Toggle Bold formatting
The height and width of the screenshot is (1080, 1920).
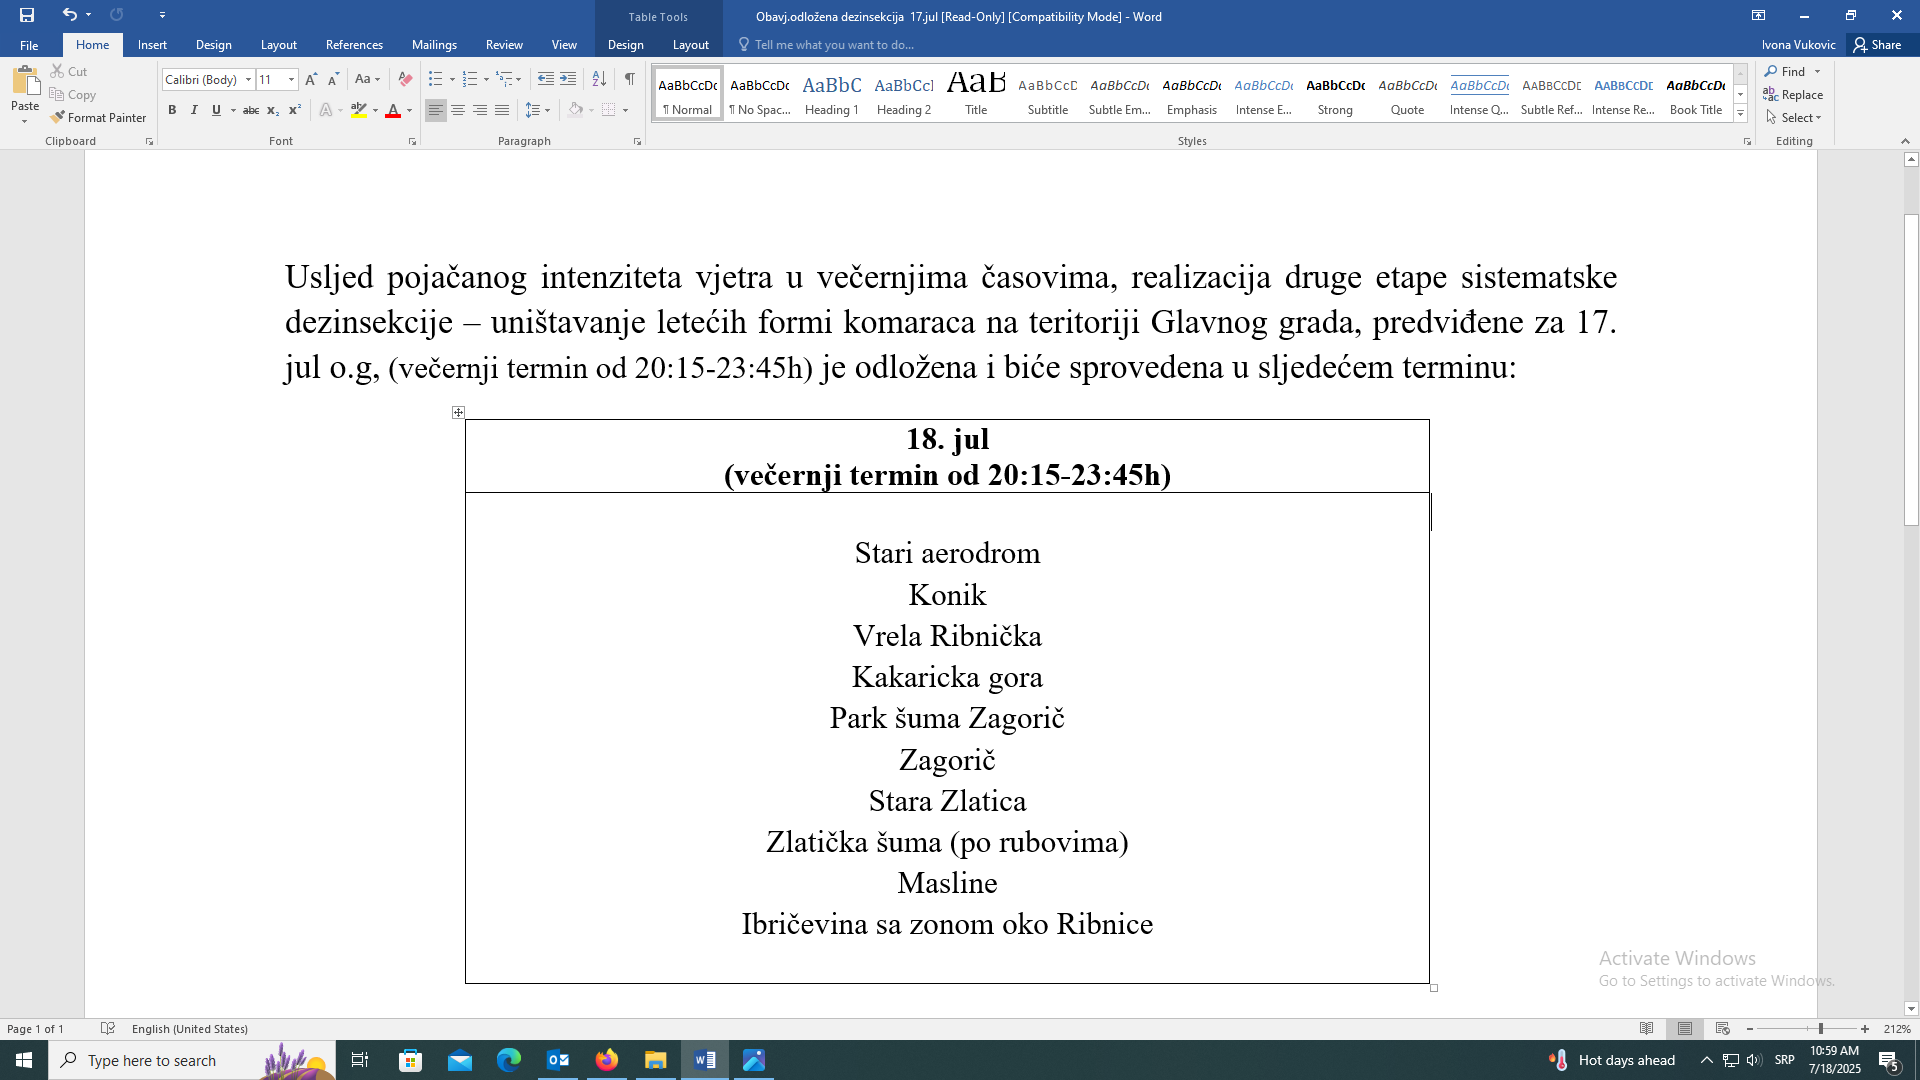click(x=172, y=110)
